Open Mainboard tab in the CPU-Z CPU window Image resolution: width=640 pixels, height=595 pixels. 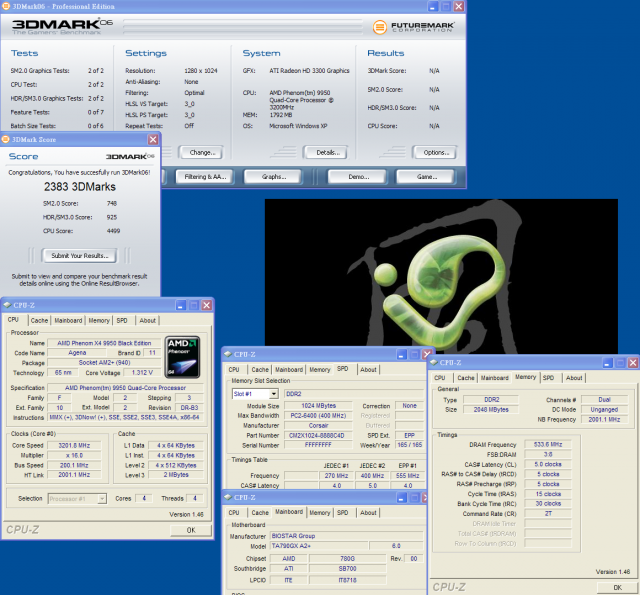coord(68,320)
